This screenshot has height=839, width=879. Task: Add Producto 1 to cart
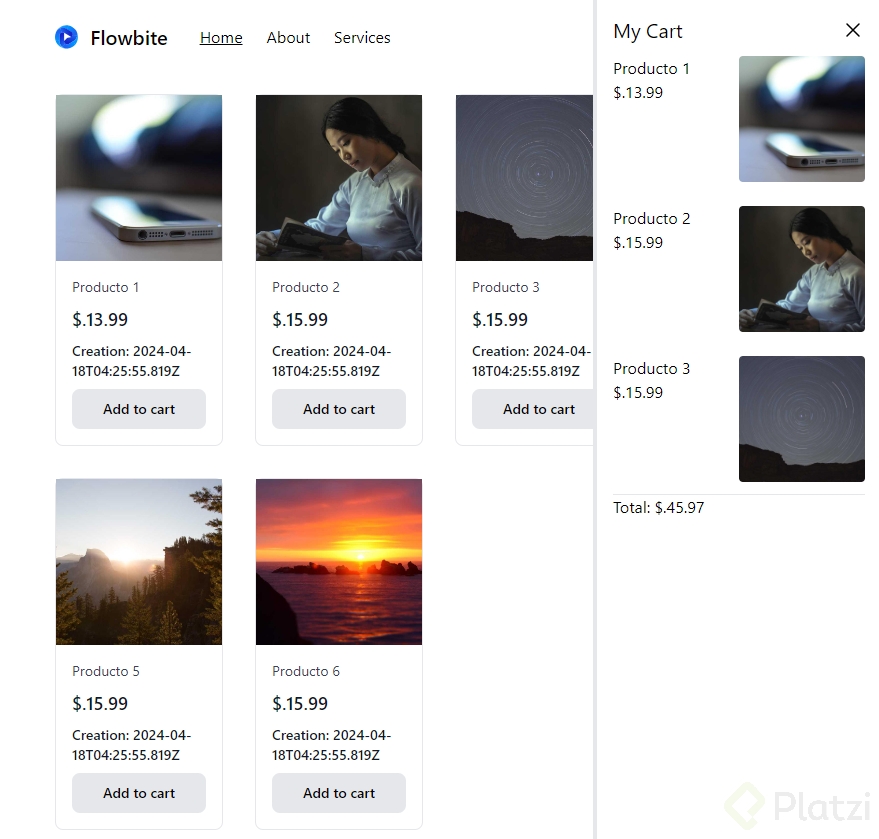[x=139, y=409]
